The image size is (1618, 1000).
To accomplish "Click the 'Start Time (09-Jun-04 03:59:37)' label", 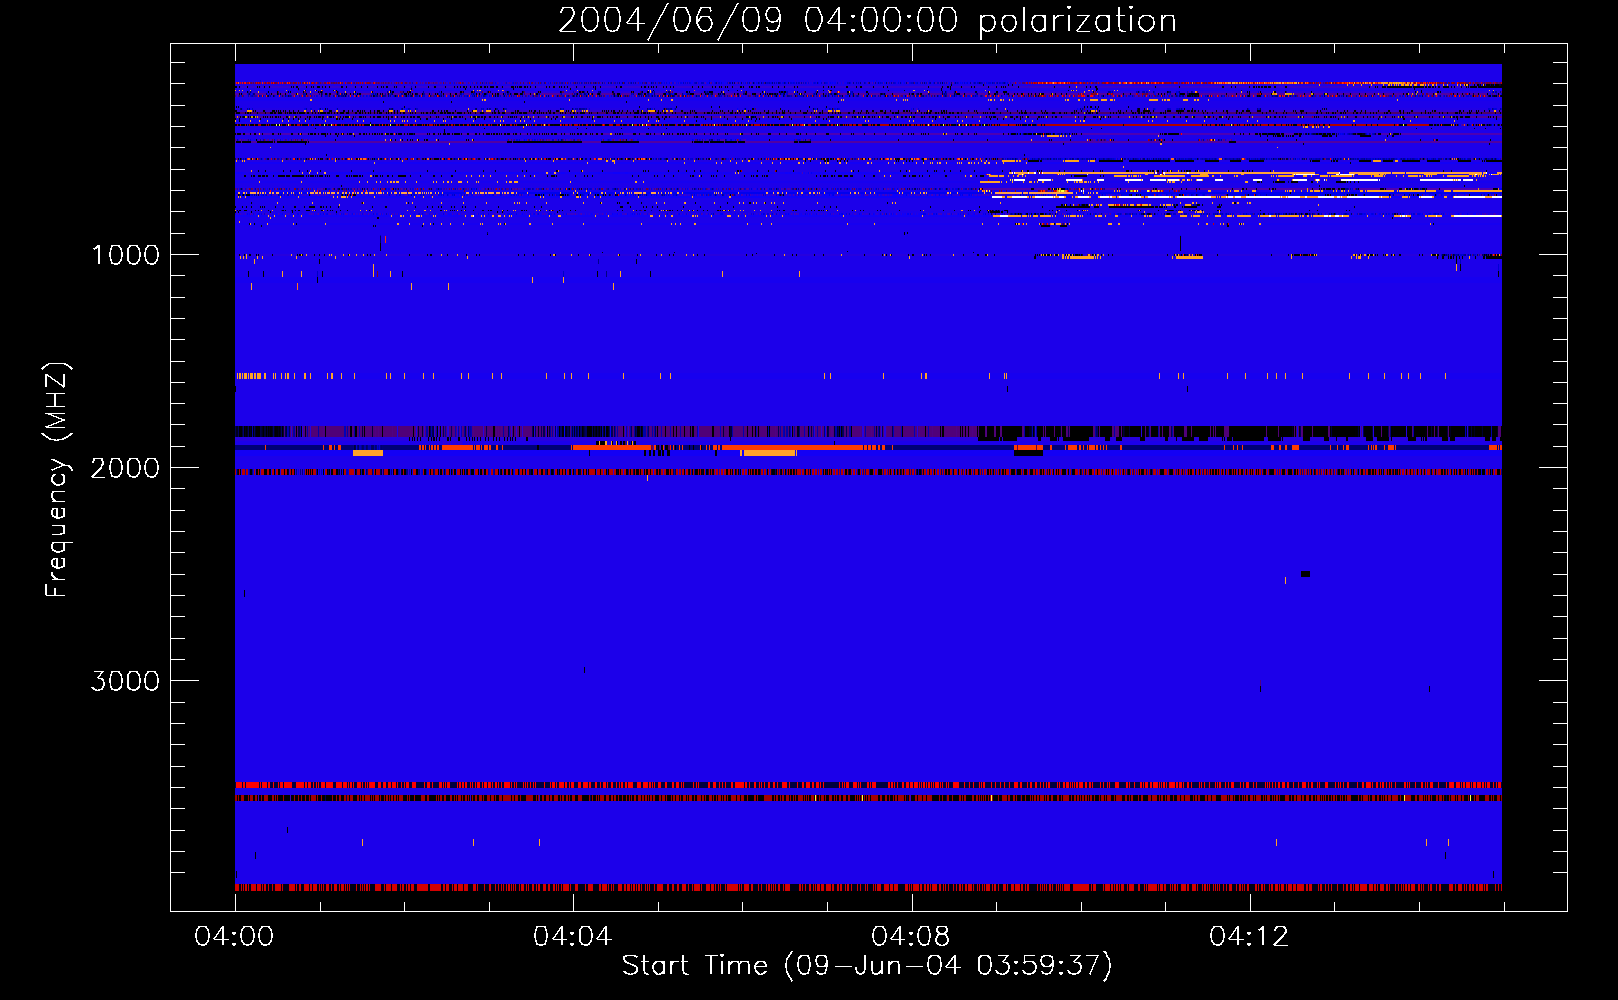I will click(x=867, y=966).
